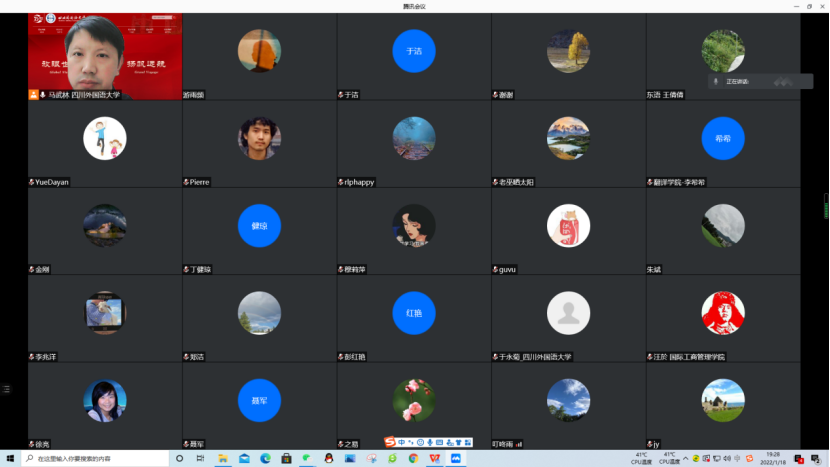Click the Windows Start button
Viewport: 830px width, 467px height.
(10, 459)
